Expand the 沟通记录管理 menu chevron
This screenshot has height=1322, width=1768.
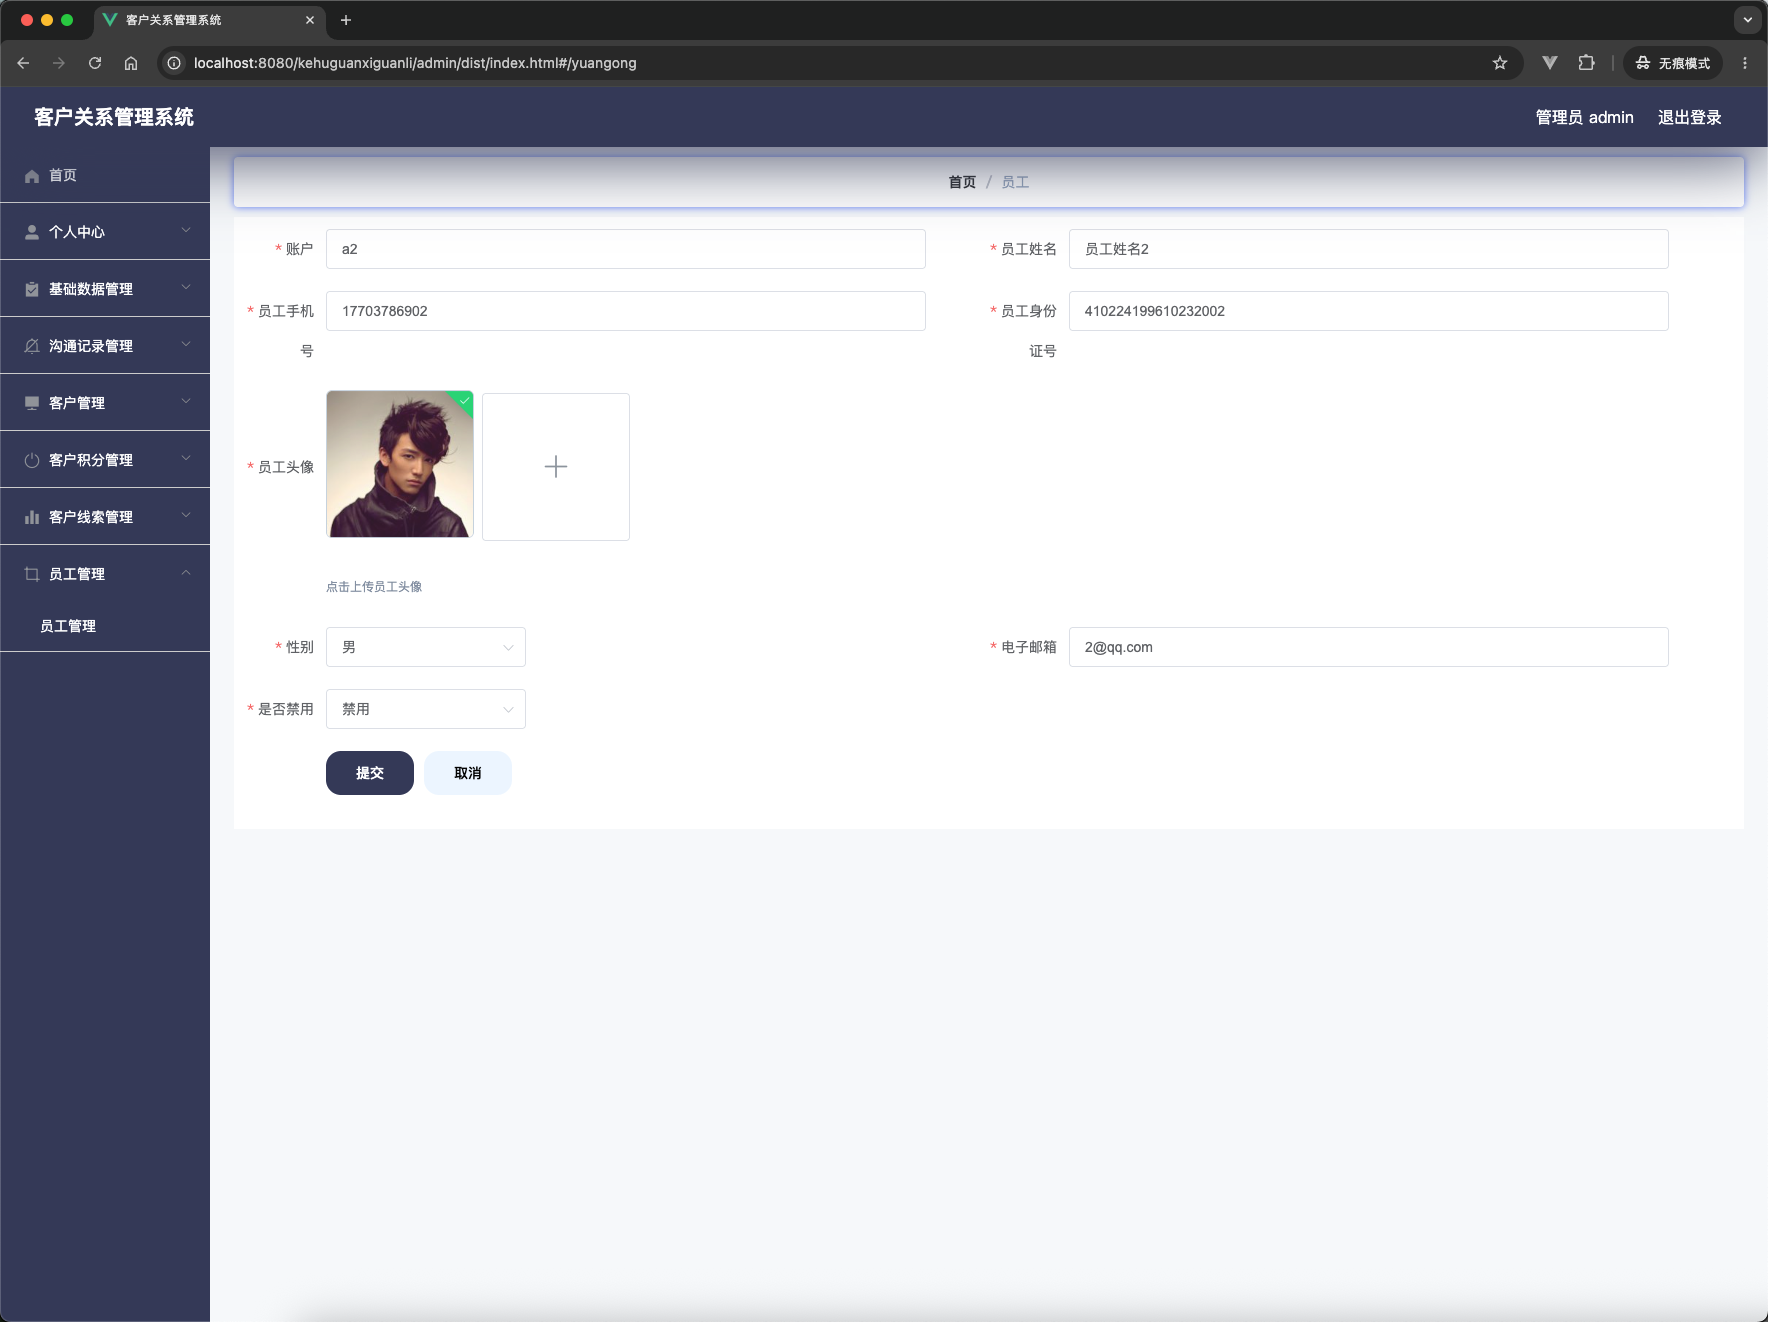(186, 344)
